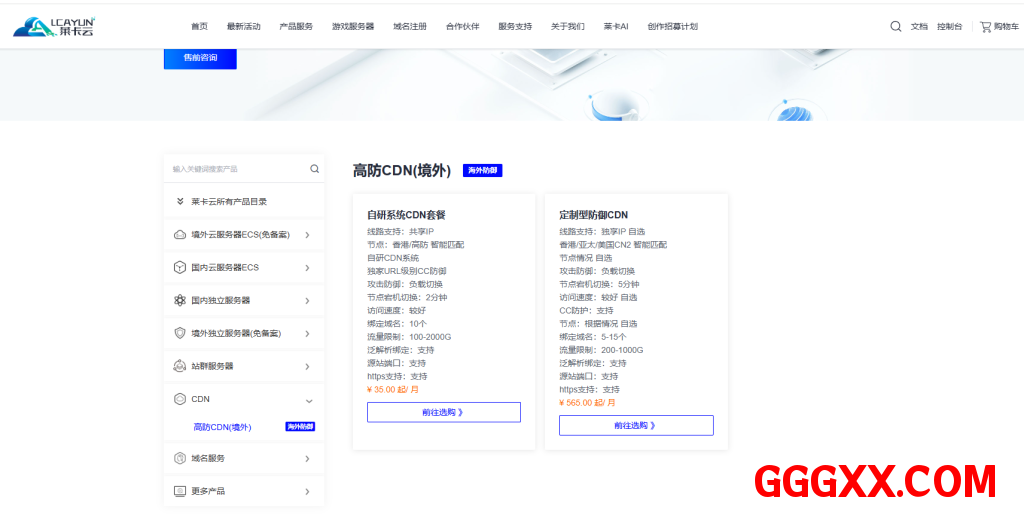This screenshot has height=527, width=1024.
Task: Click 前往选购 under 自研系统CDN套餐
Action: pos(443,412)
